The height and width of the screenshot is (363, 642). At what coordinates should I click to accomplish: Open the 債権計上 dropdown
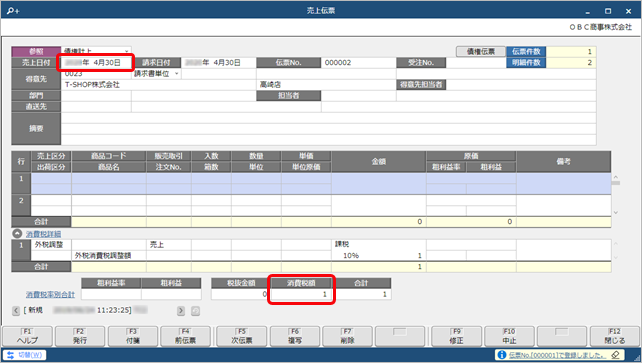[127, 51]
